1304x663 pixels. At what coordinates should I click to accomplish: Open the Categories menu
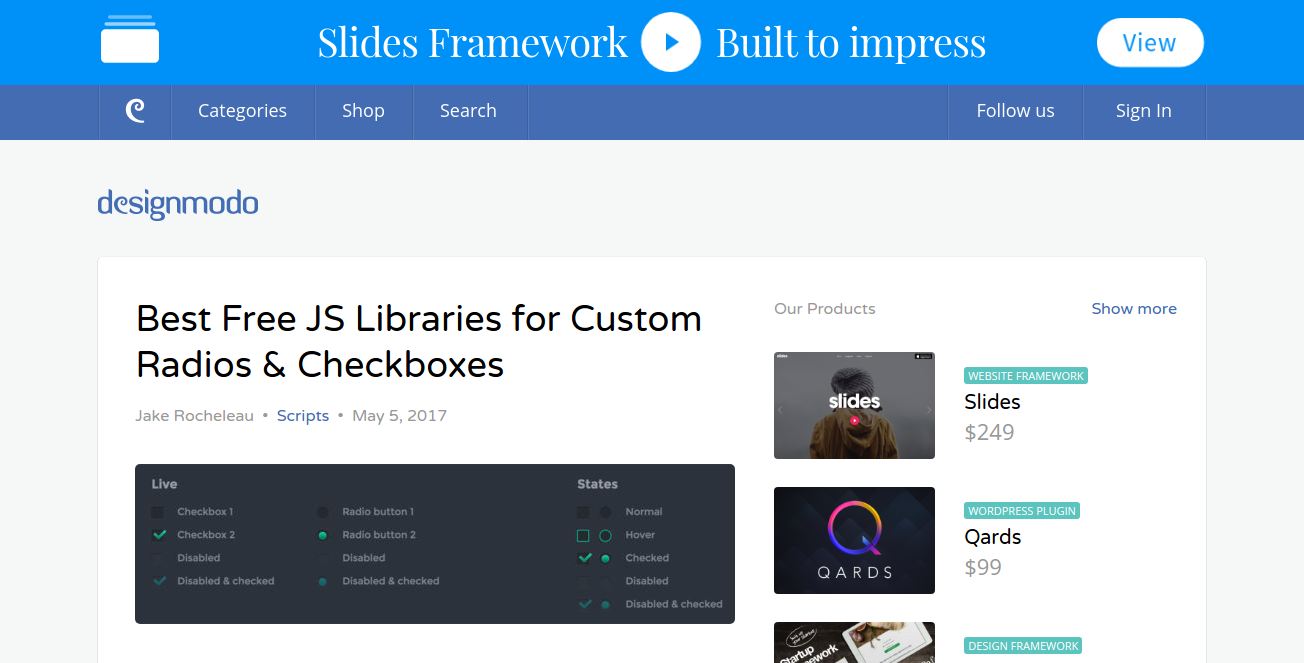pyautogui.click(x=243, y=111)
